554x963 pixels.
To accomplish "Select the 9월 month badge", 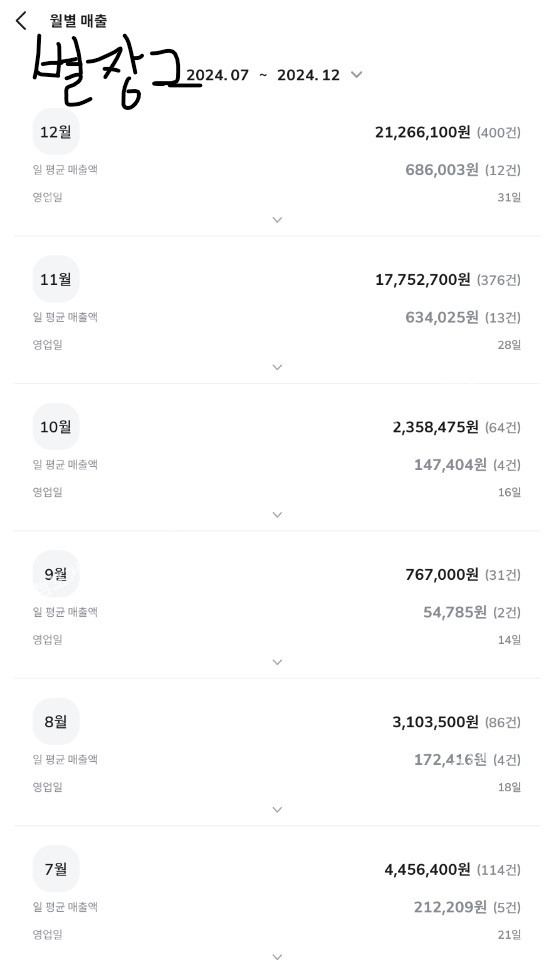I will pos(56,574).
